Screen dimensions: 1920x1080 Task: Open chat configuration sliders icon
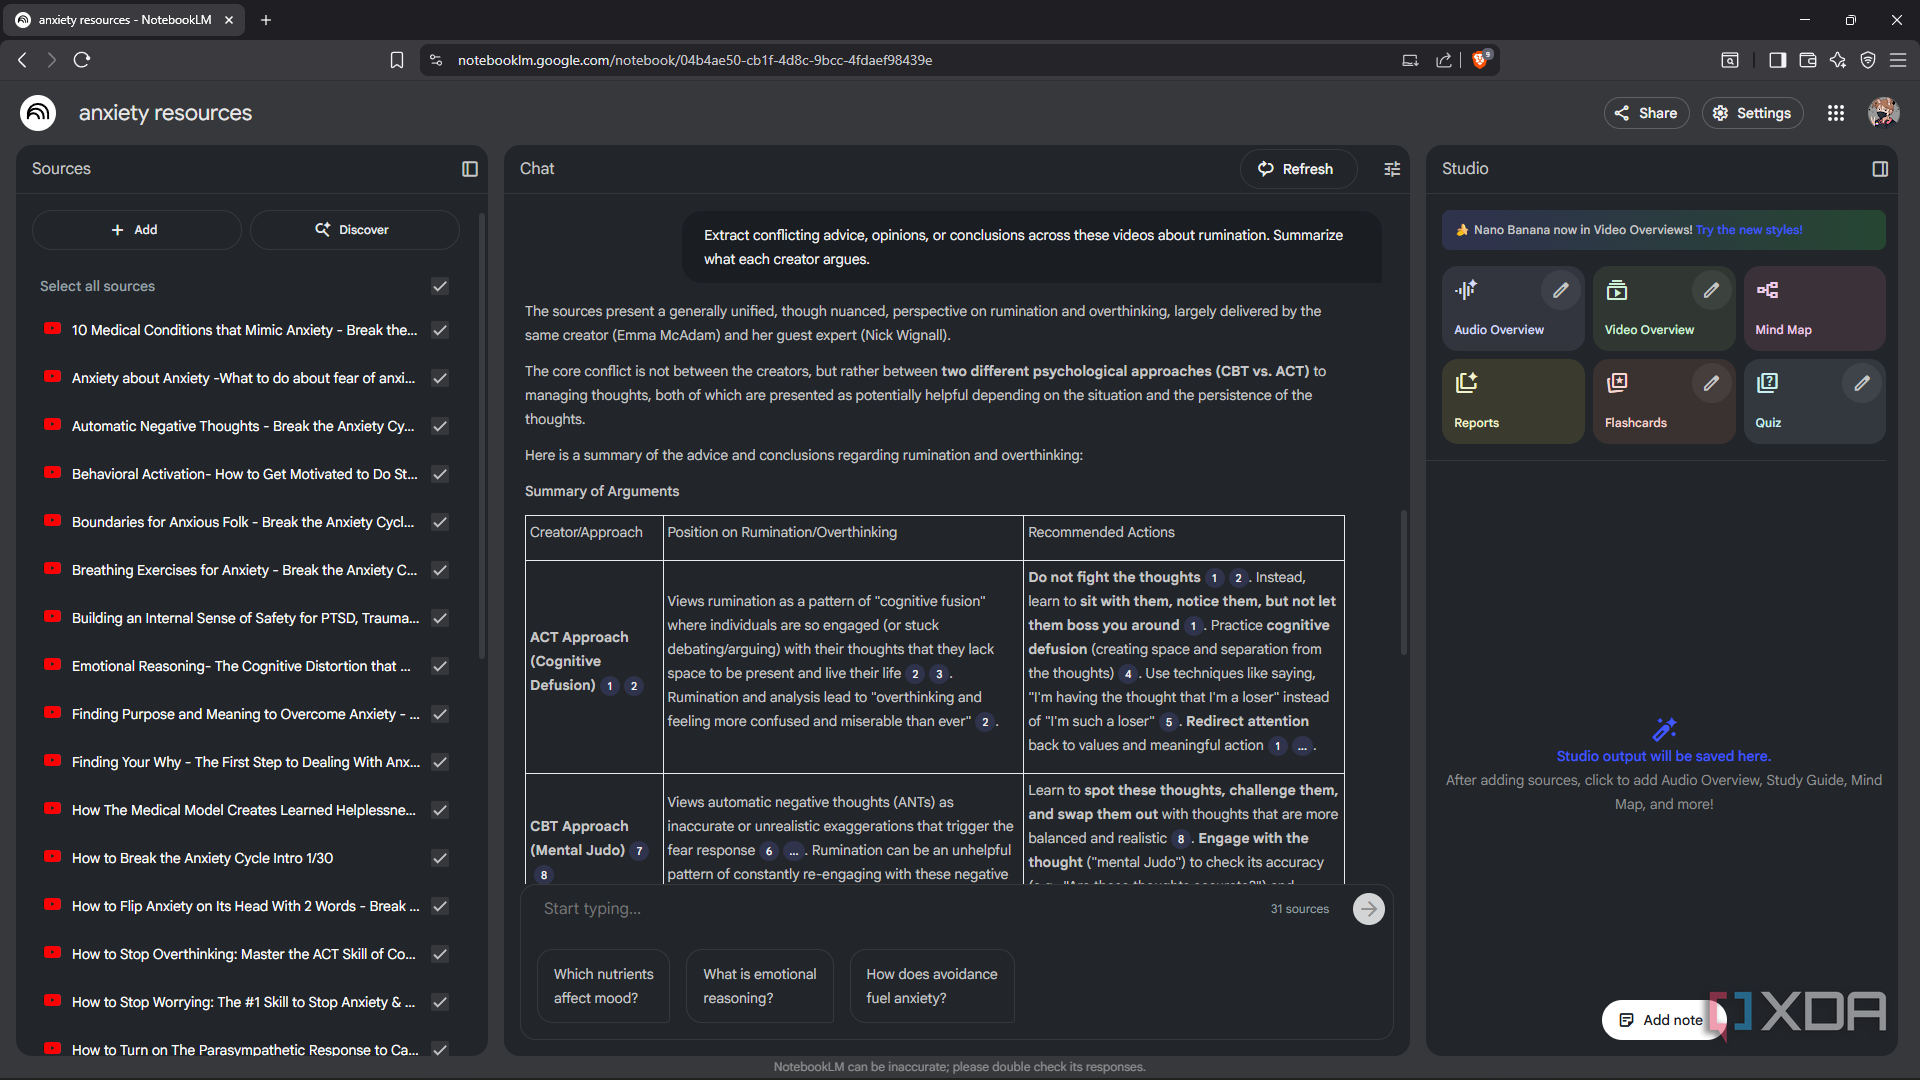click(1392, 169)
